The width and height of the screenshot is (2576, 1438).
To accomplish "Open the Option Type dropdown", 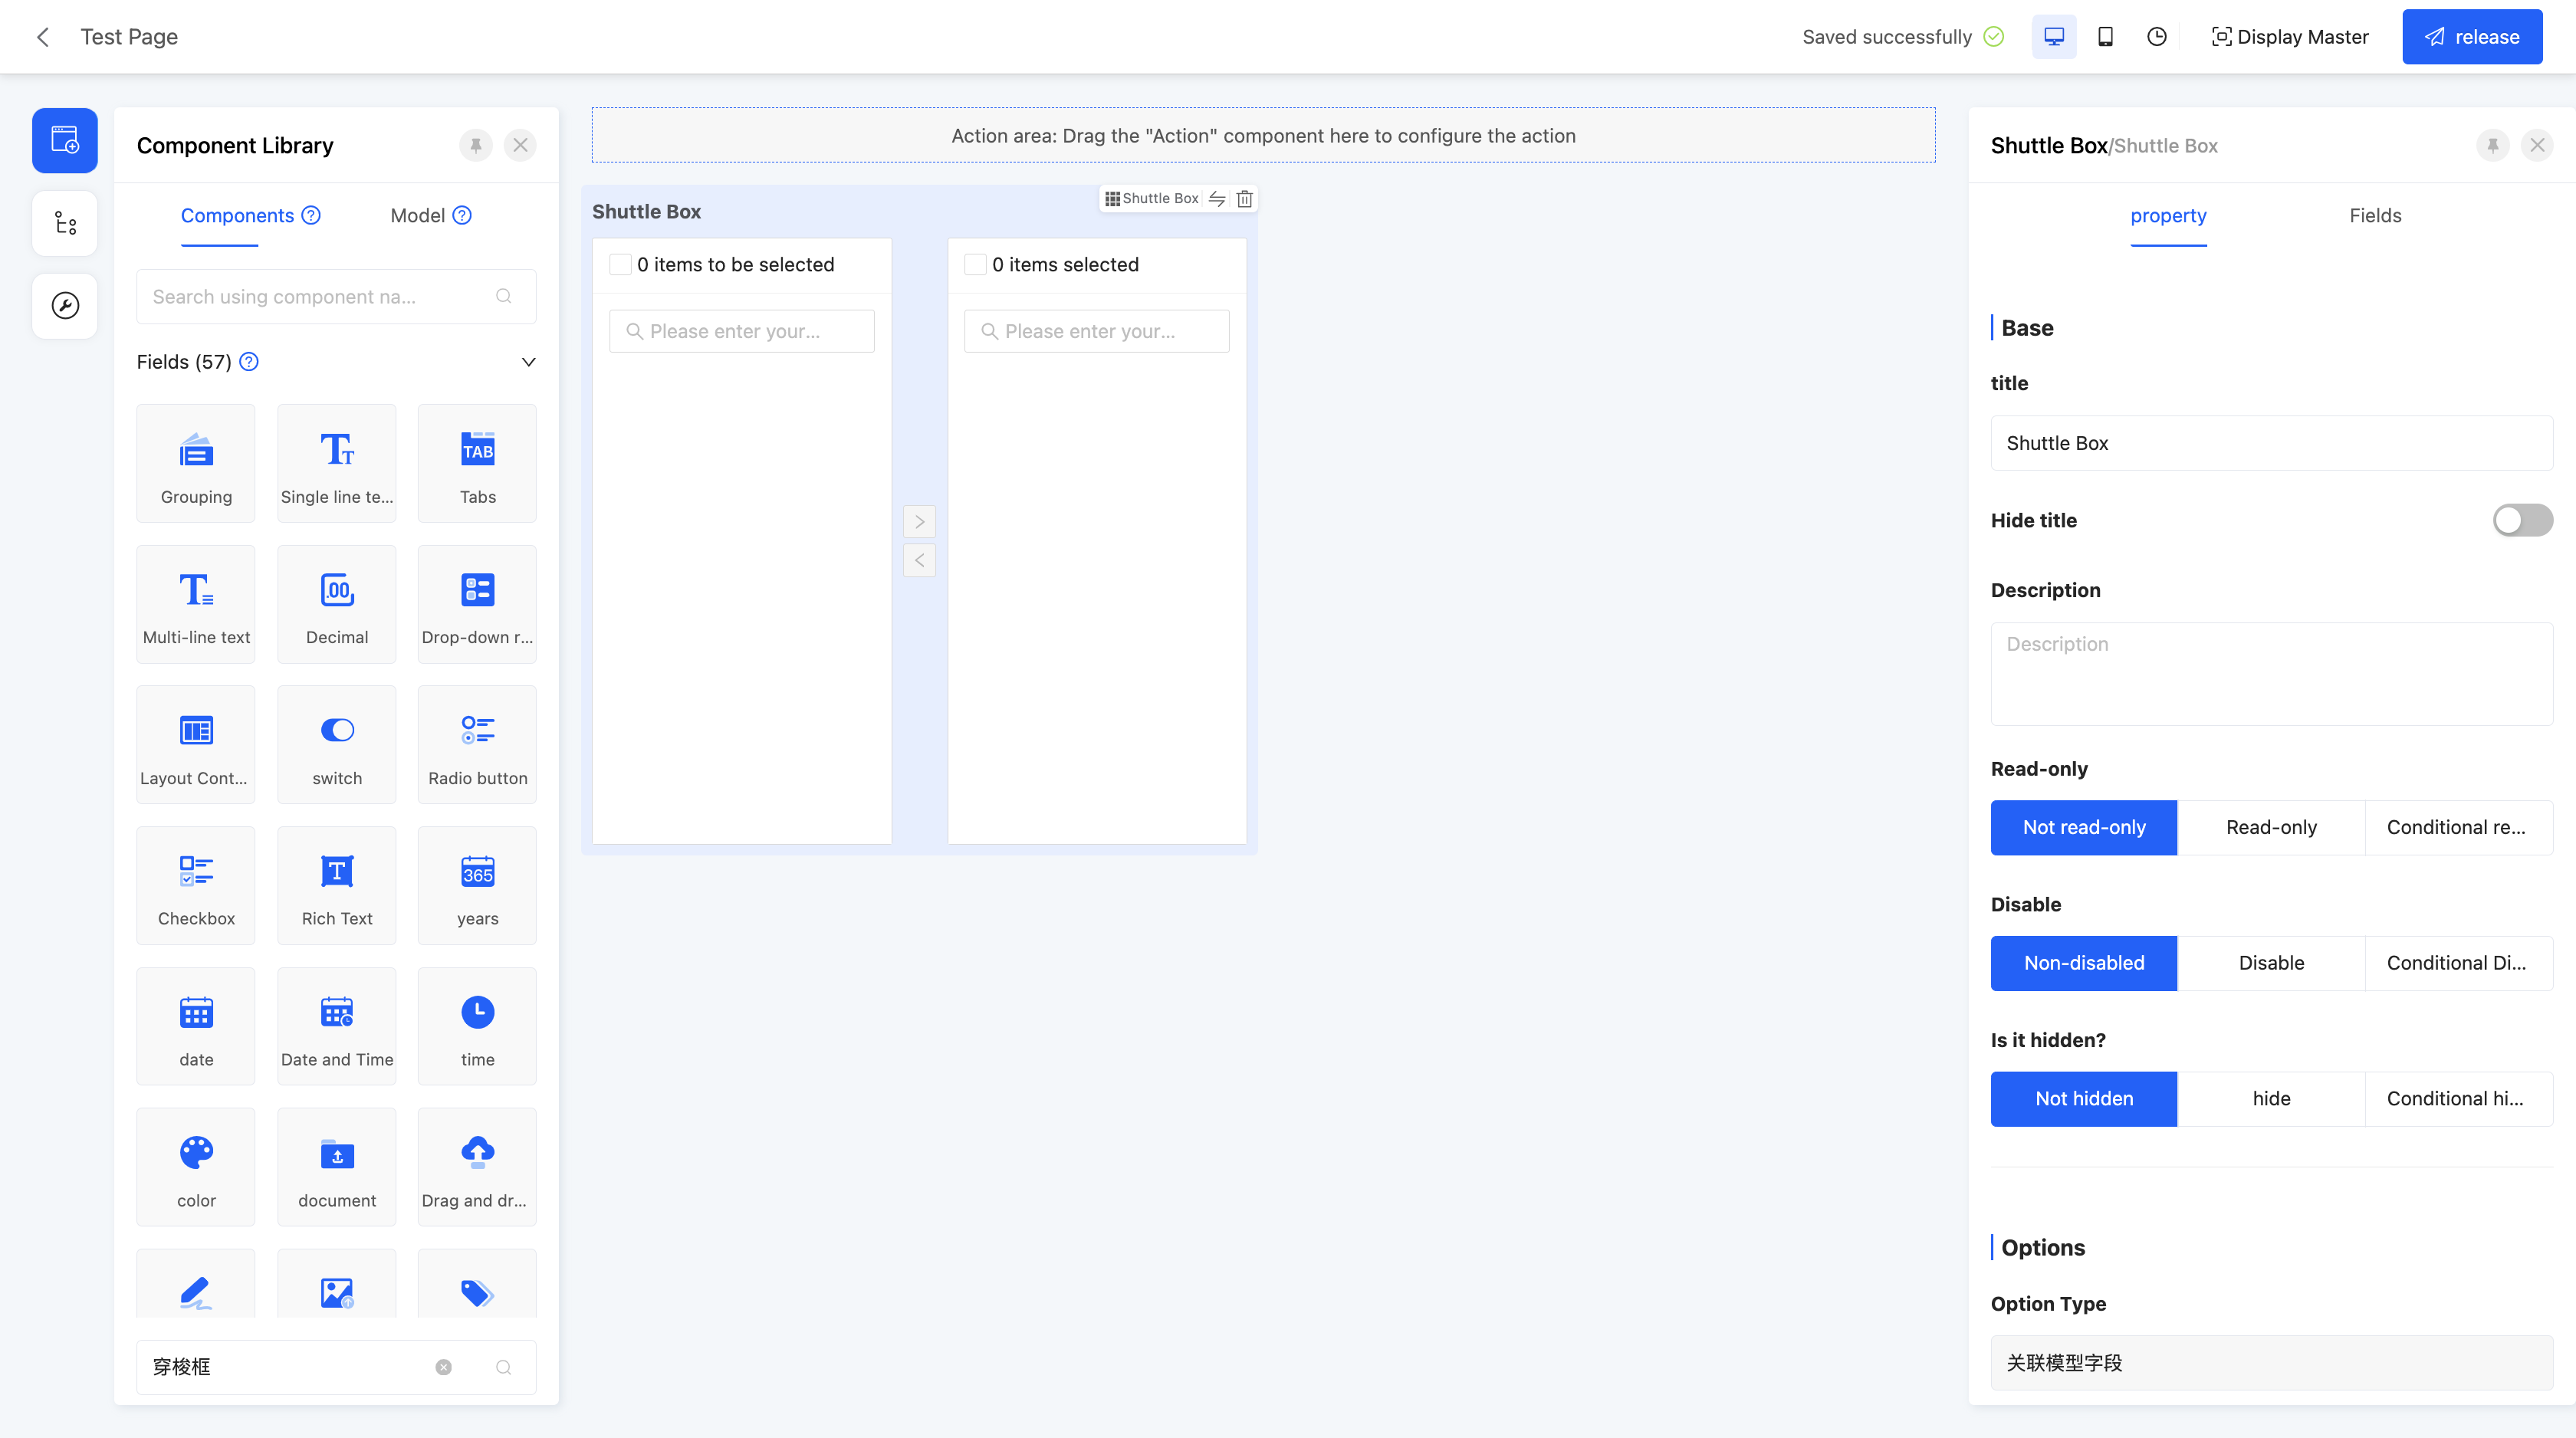I will click(x=2270, y=1363).
